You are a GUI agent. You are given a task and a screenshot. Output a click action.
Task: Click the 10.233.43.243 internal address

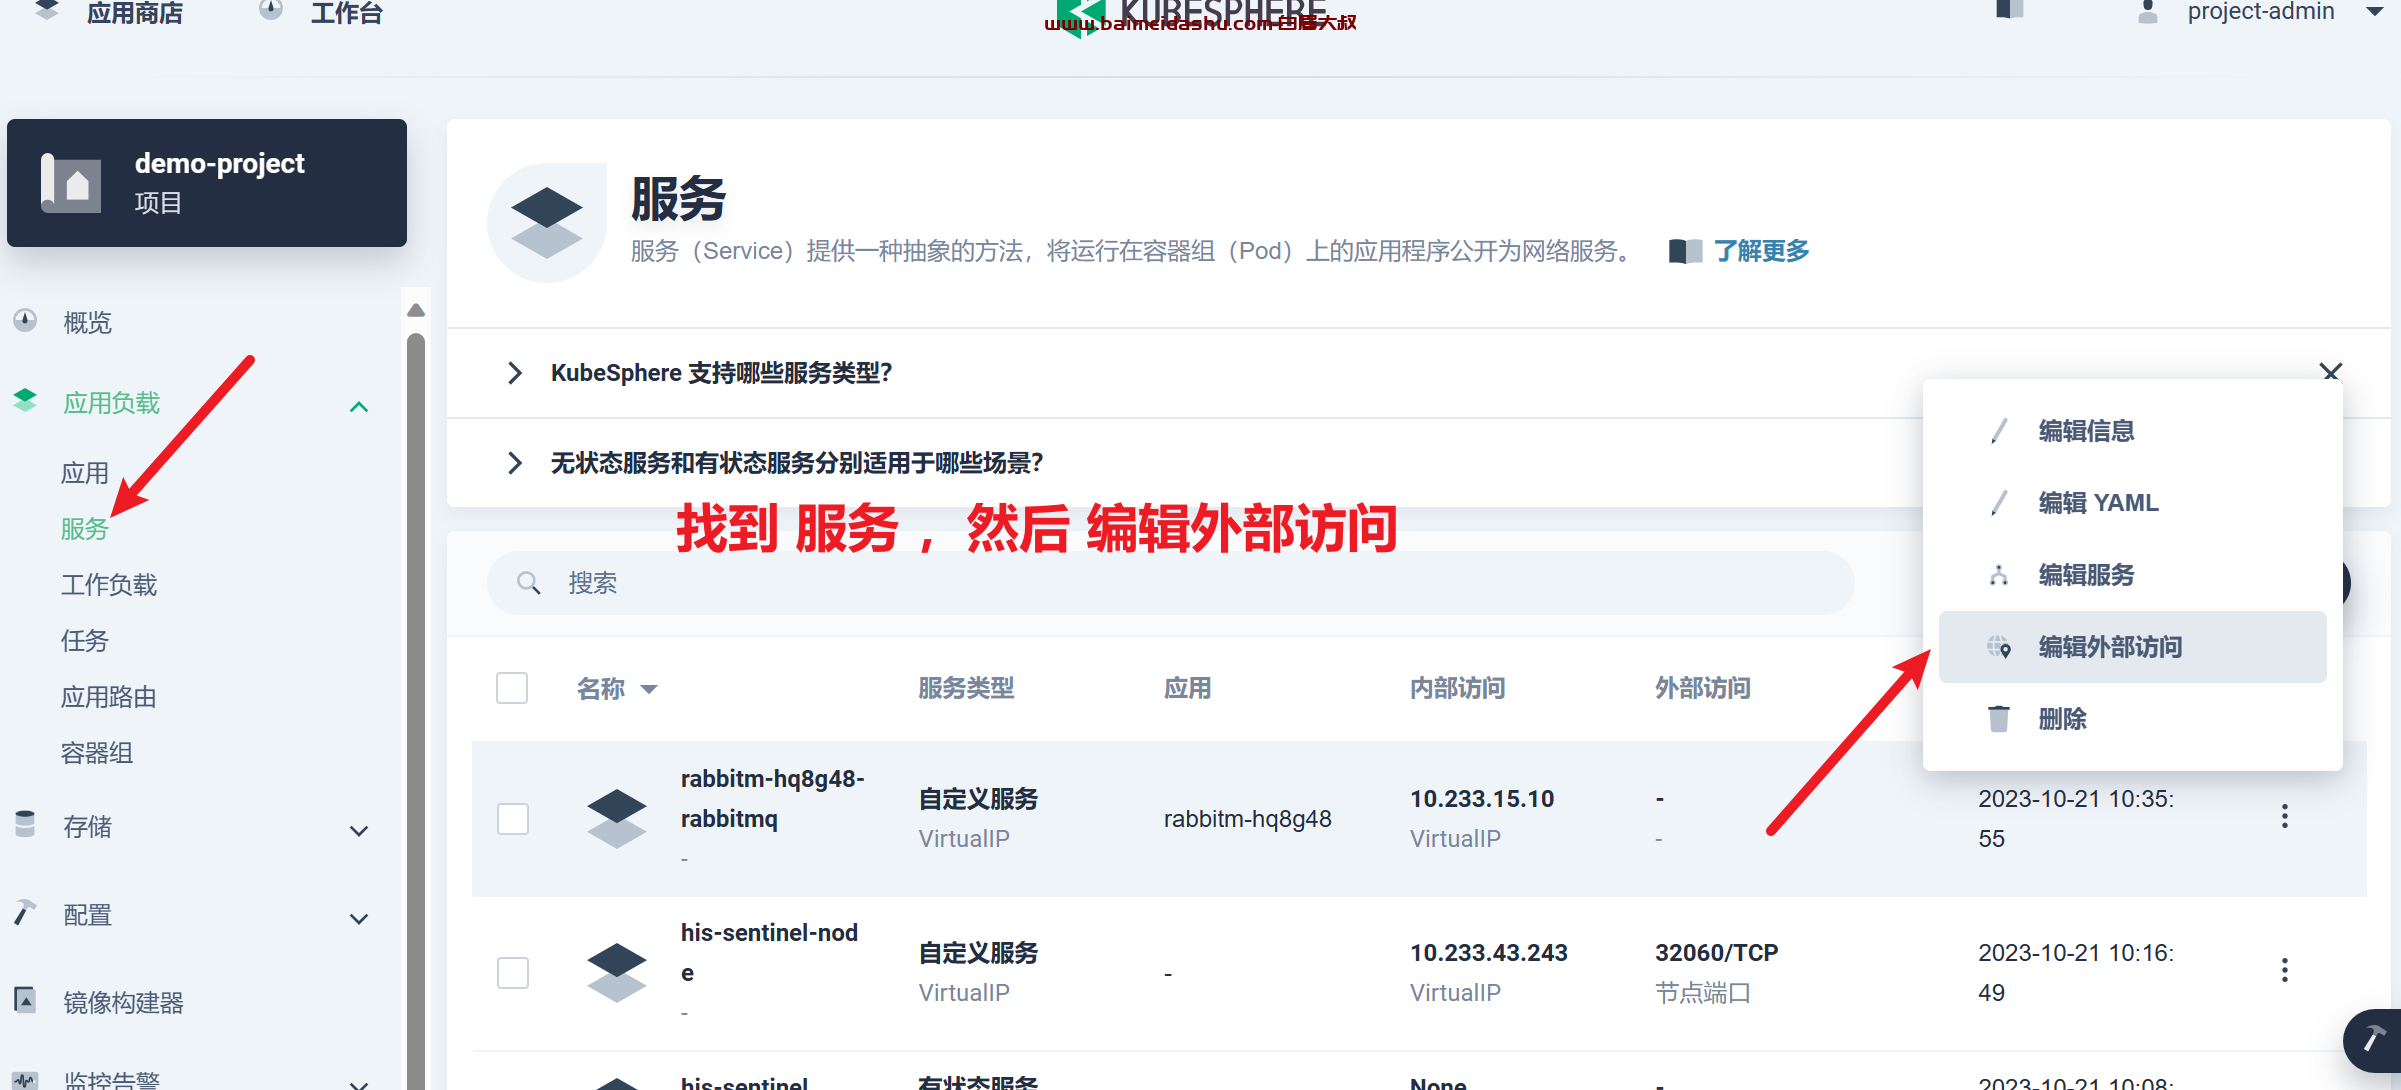(x=1489, y=953)
